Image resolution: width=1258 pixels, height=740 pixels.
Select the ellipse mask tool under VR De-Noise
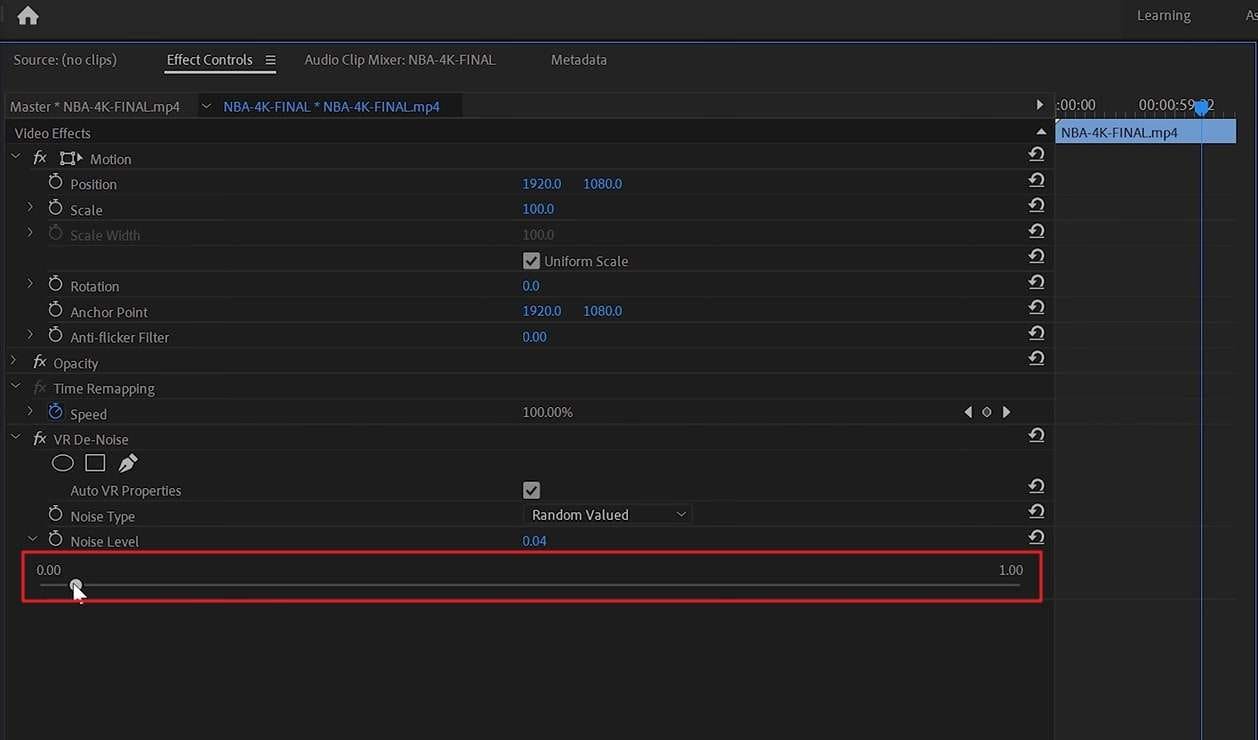coord(63,463)
